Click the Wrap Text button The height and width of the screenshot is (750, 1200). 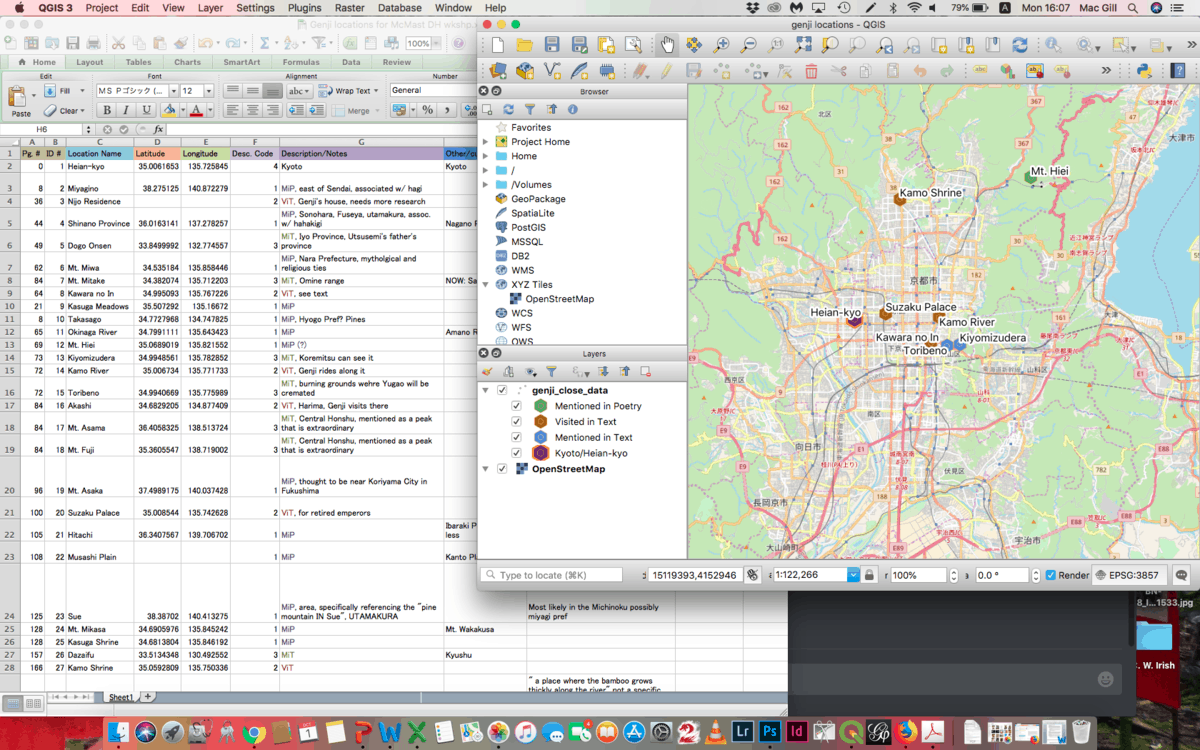point(345,90)
